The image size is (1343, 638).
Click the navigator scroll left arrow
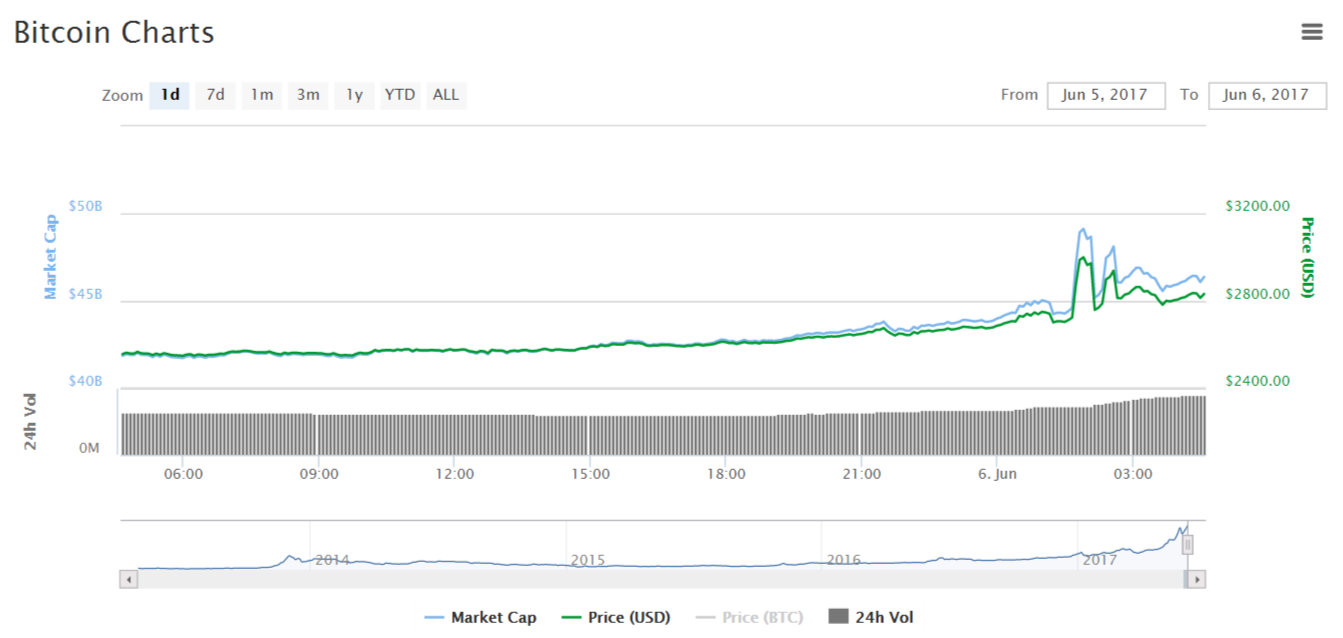[x=128, y=579]
